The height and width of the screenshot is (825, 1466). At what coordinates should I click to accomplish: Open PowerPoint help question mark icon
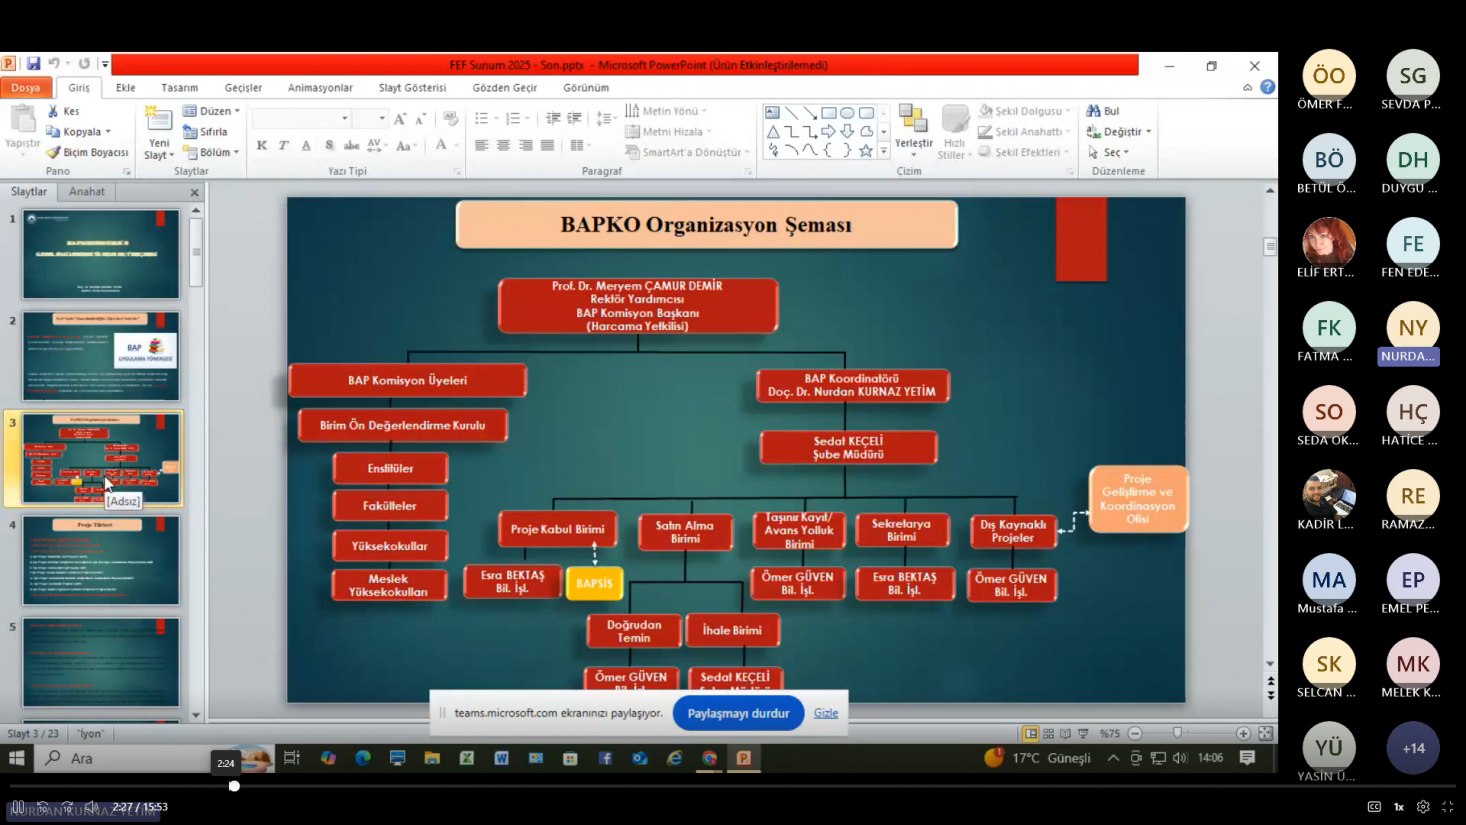pyautogui.click(x=1267, y=87)
